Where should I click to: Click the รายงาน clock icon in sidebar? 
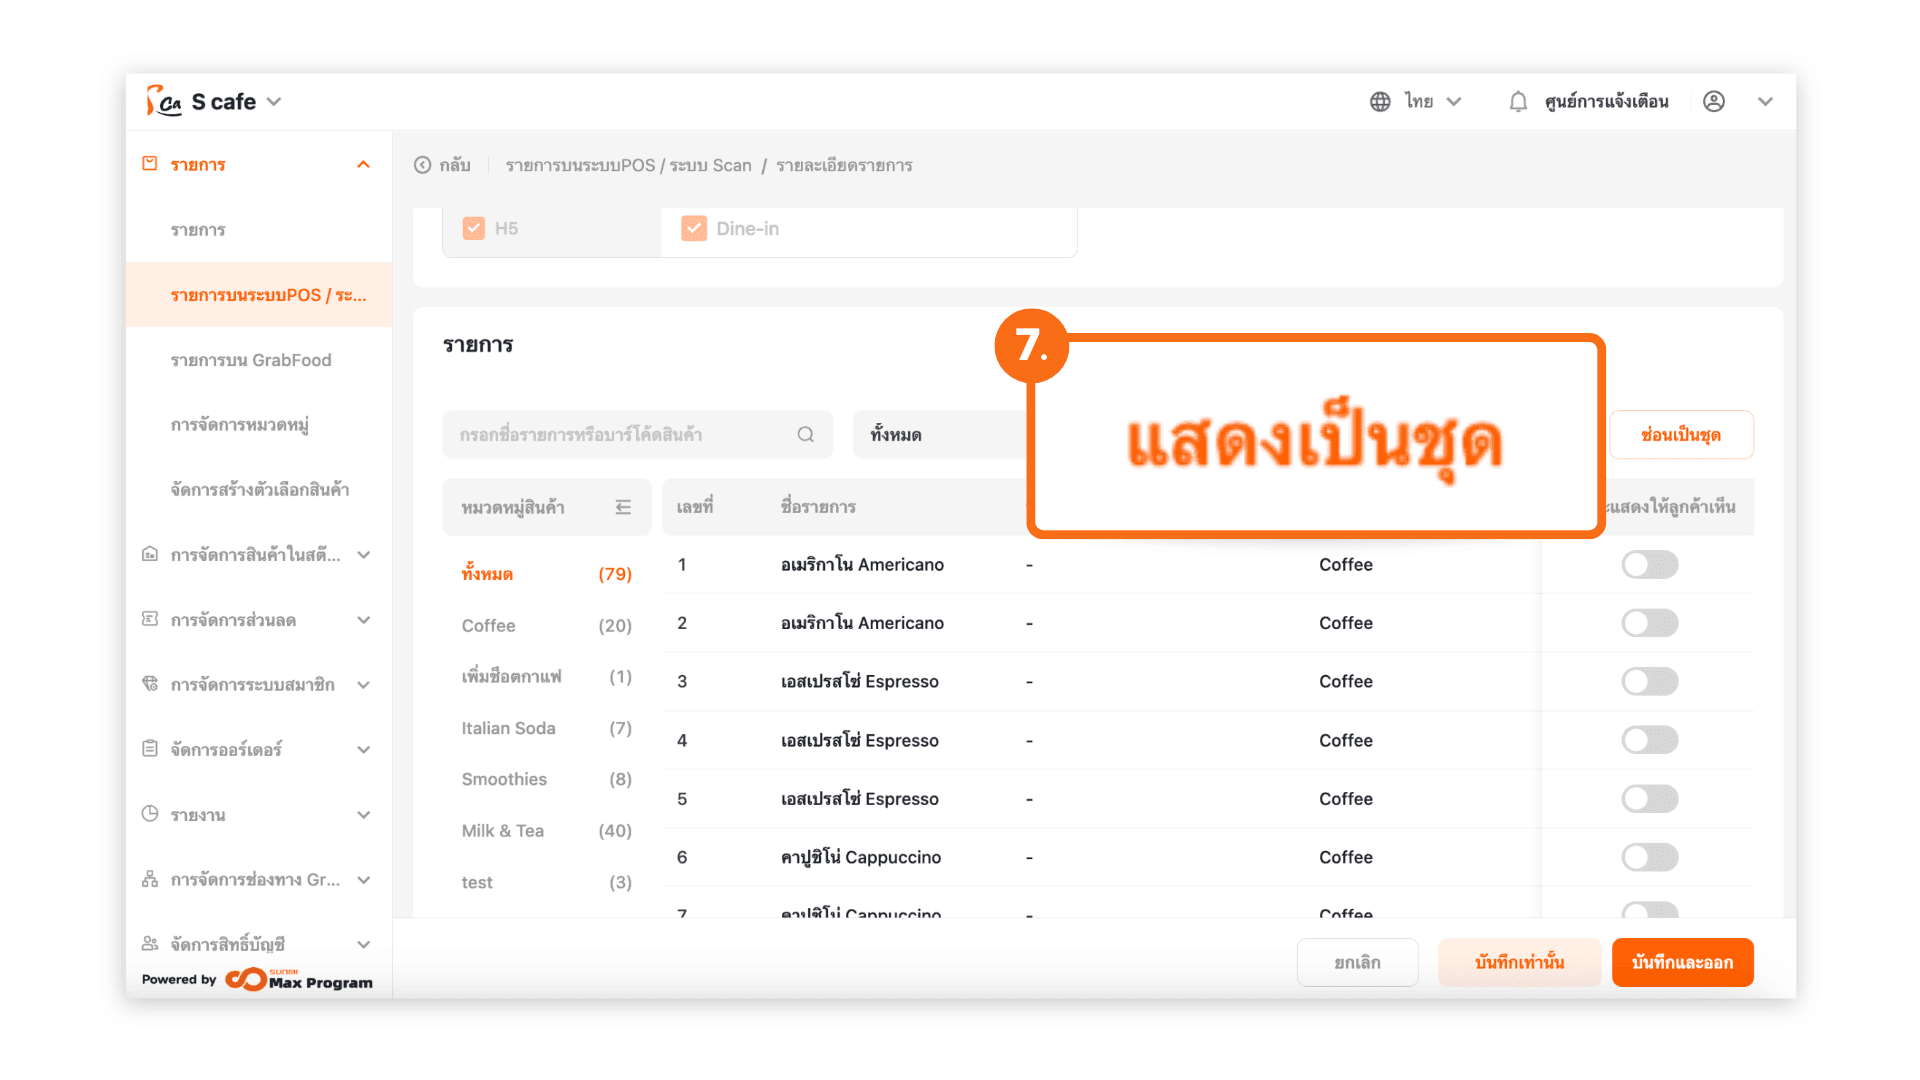150,814
